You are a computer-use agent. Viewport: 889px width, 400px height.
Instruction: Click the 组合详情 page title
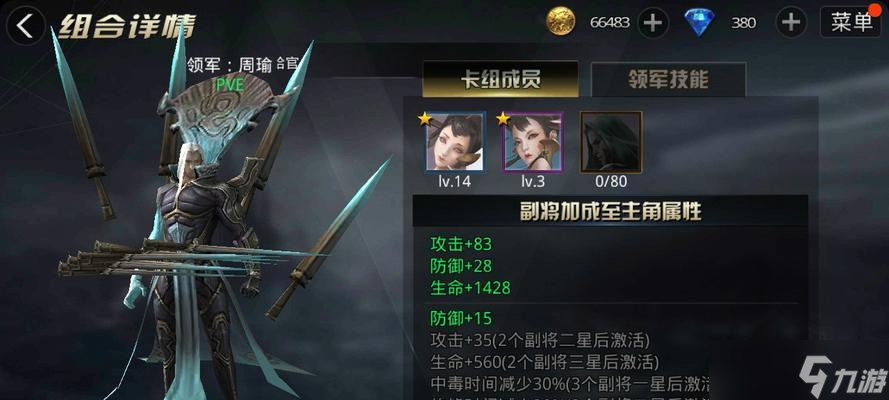(x=127, y=26)
